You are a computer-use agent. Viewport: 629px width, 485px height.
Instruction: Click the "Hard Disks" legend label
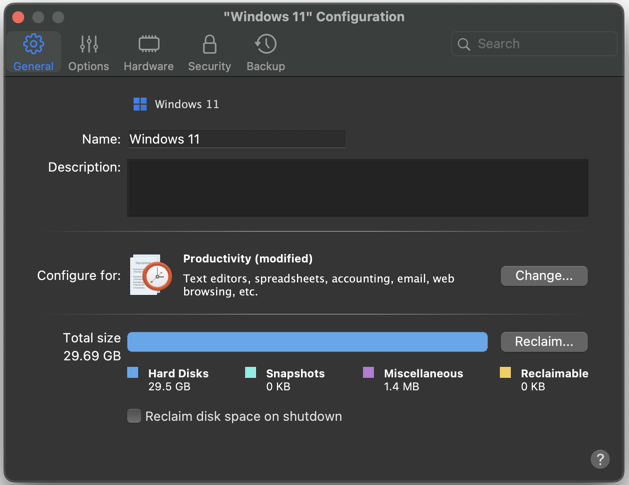178,373
